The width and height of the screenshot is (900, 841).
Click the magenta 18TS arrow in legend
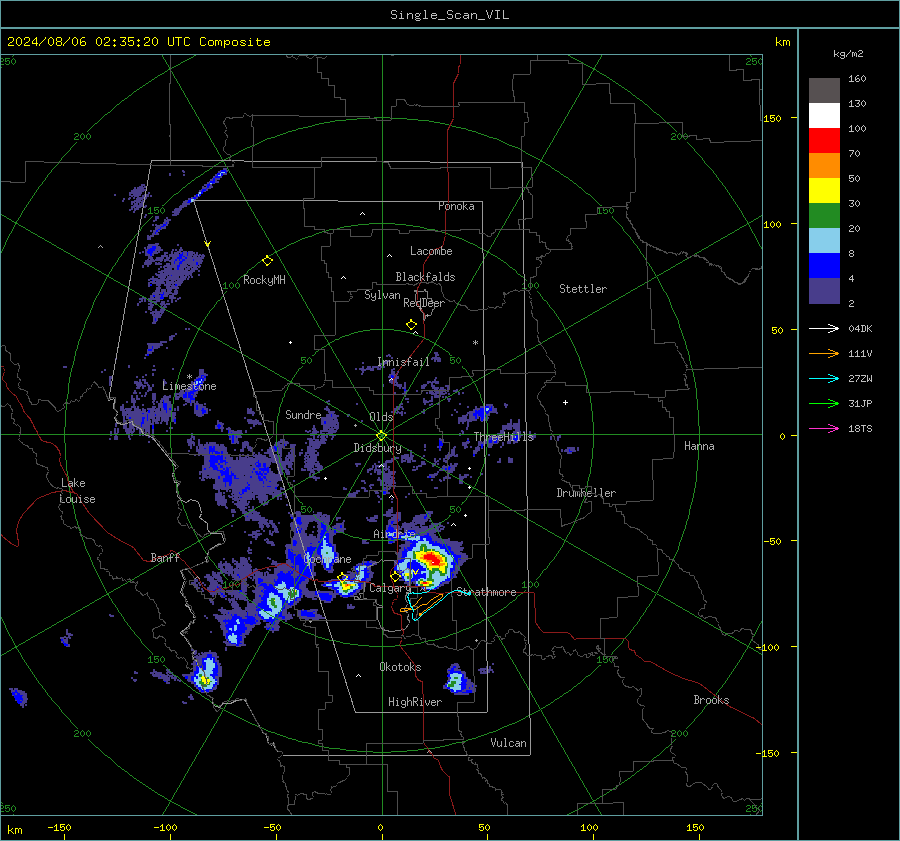pos(824,428)
